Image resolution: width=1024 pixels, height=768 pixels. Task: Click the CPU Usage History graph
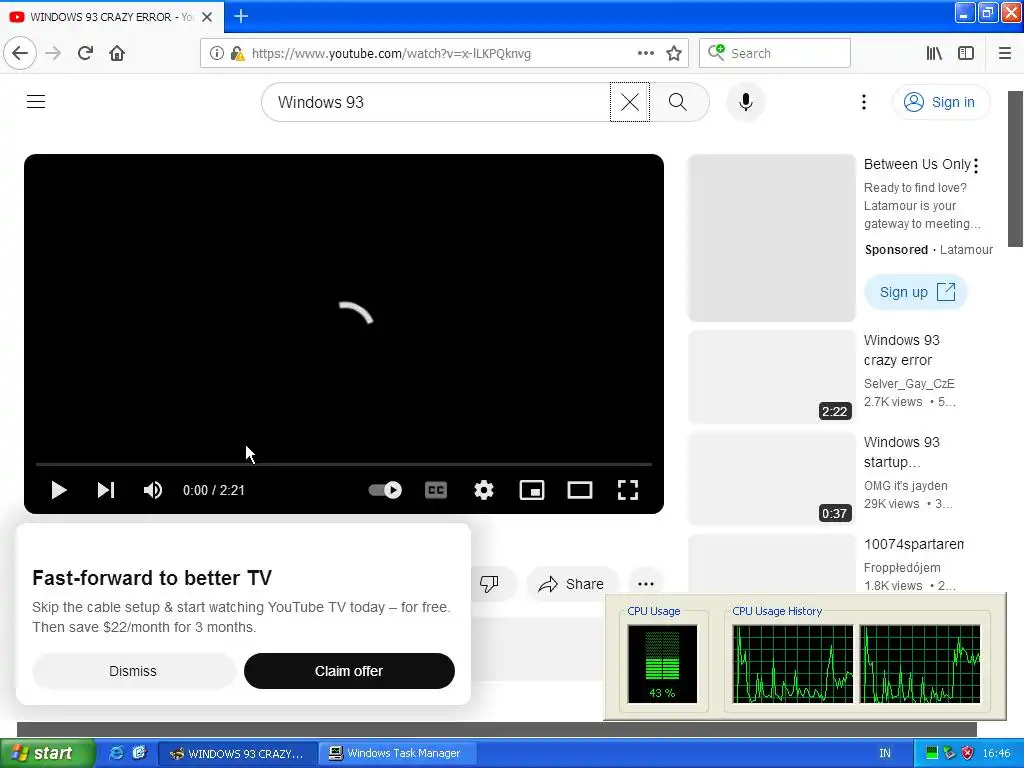[856, 664]
